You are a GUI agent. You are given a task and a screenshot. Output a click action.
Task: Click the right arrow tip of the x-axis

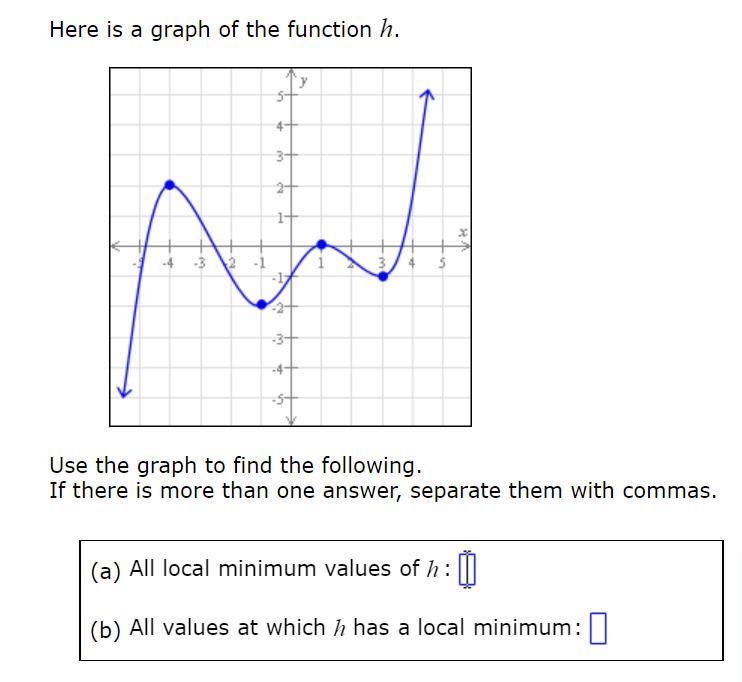[x=467, y=246]
